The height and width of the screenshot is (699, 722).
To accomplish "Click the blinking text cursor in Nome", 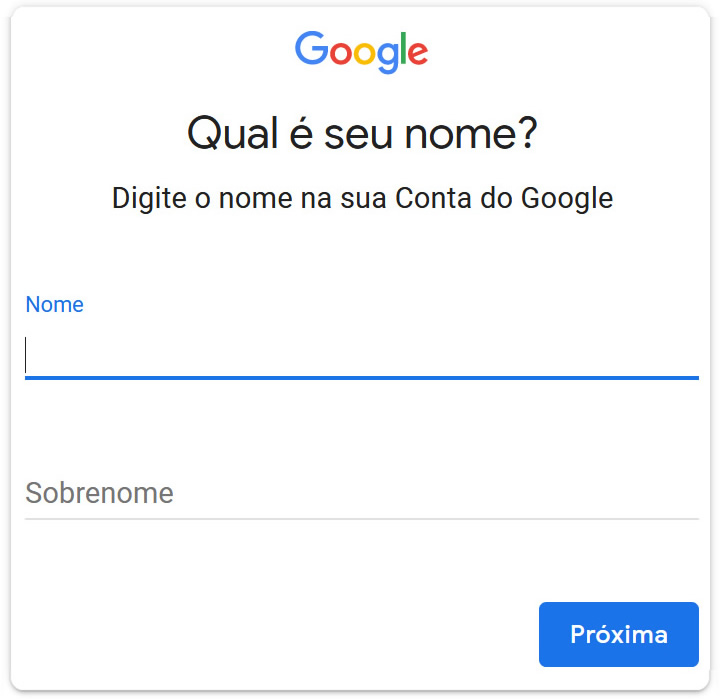I will (x=26, y=355).
